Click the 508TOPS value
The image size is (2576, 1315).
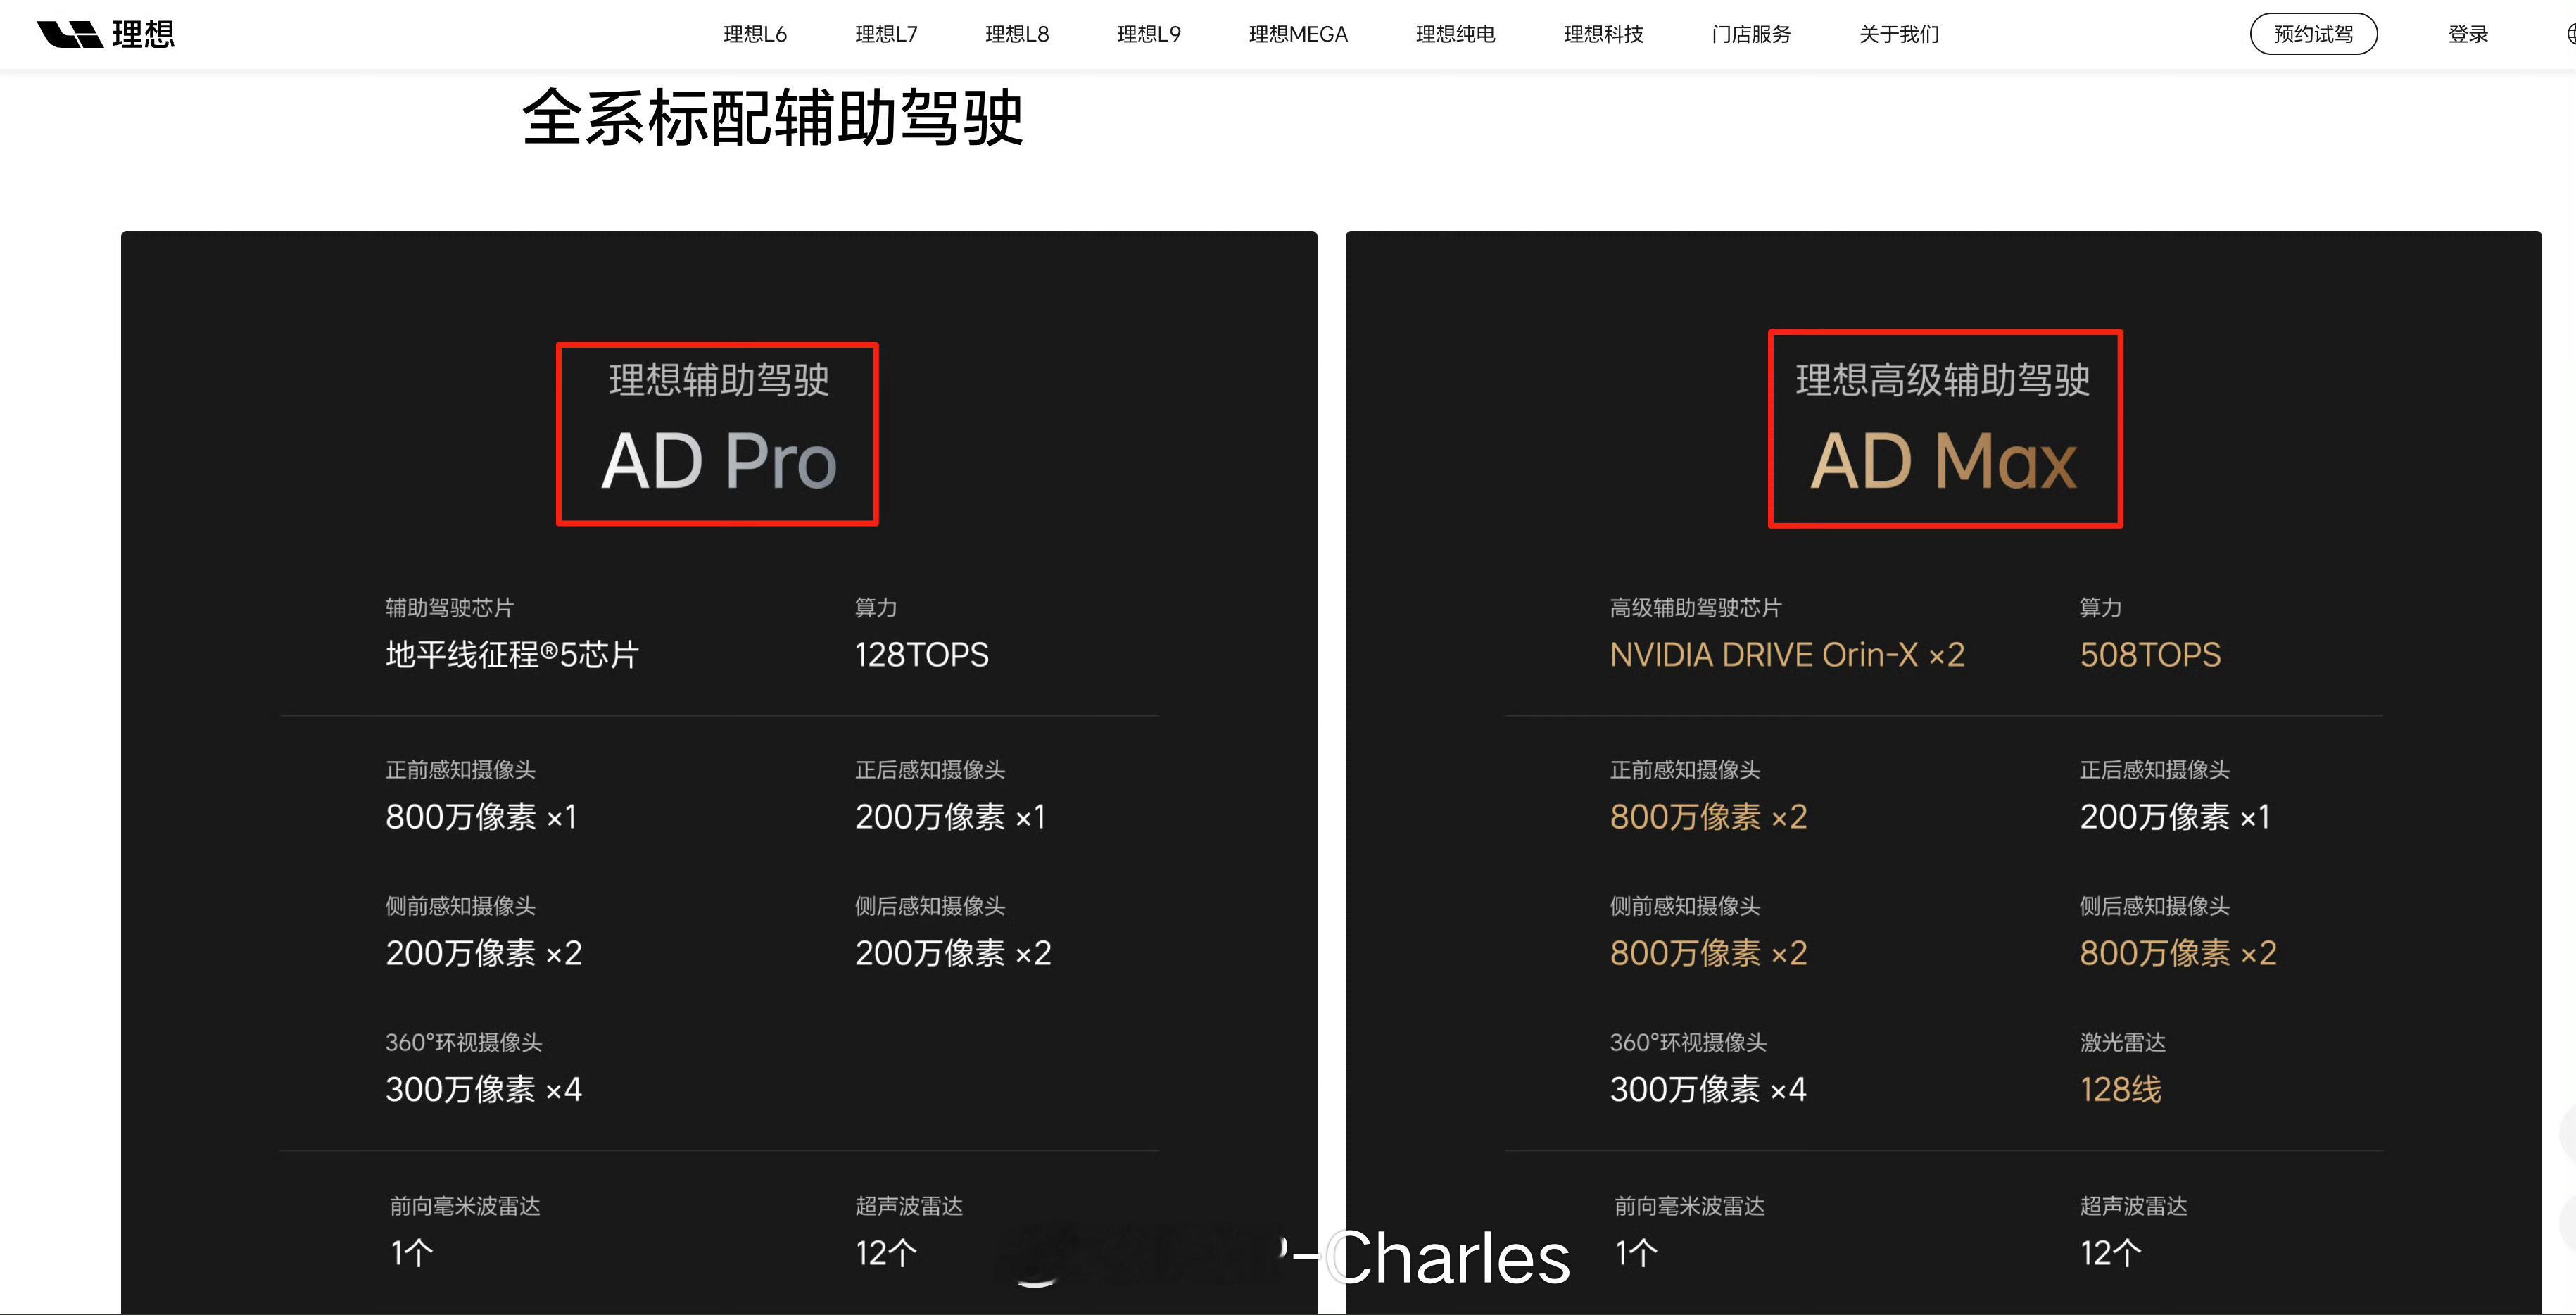pyautogui.click(x=2150, y=655)
